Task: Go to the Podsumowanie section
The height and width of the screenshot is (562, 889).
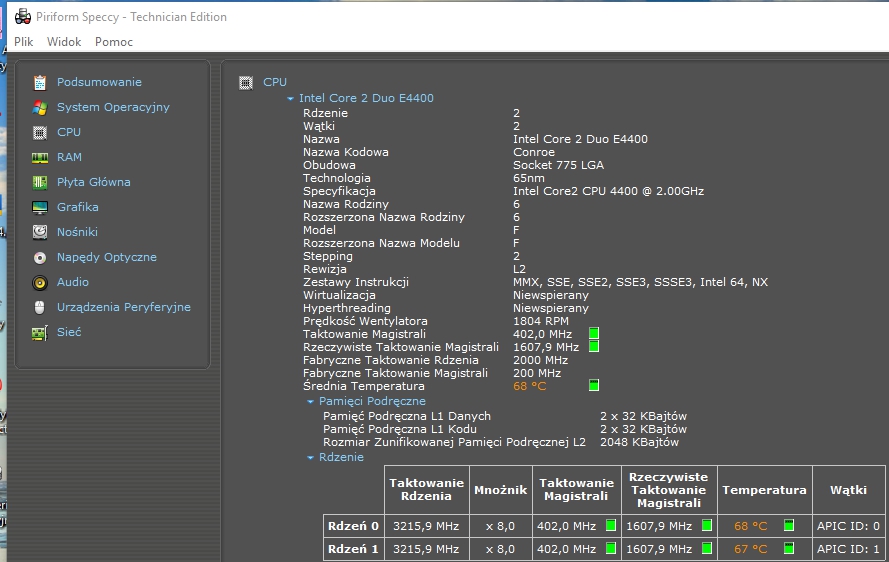Action: (x=99, y=82)
